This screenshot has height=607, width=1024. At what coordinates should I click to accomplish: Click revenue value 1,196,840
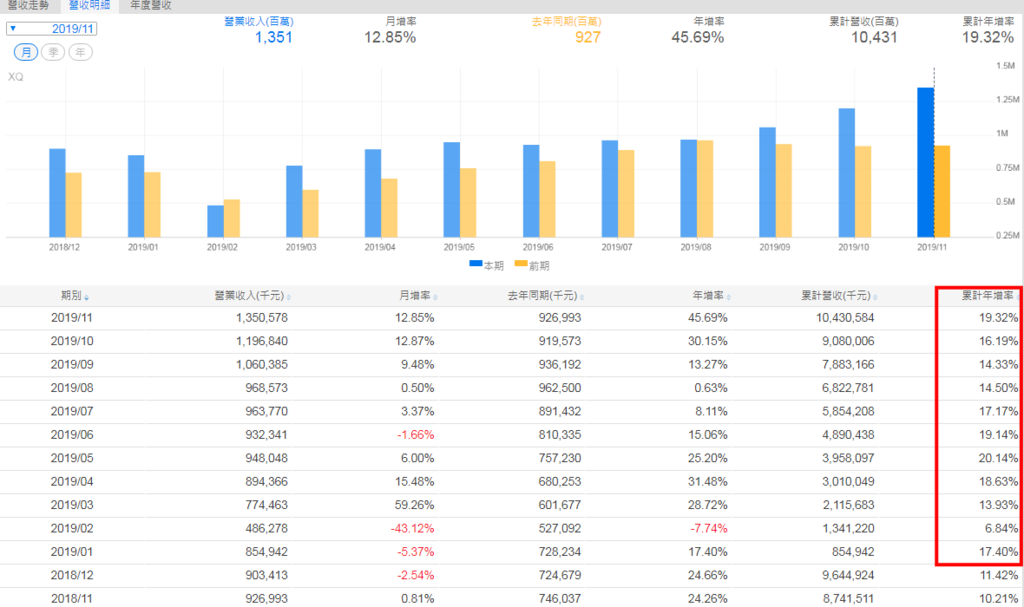[262, 342]
